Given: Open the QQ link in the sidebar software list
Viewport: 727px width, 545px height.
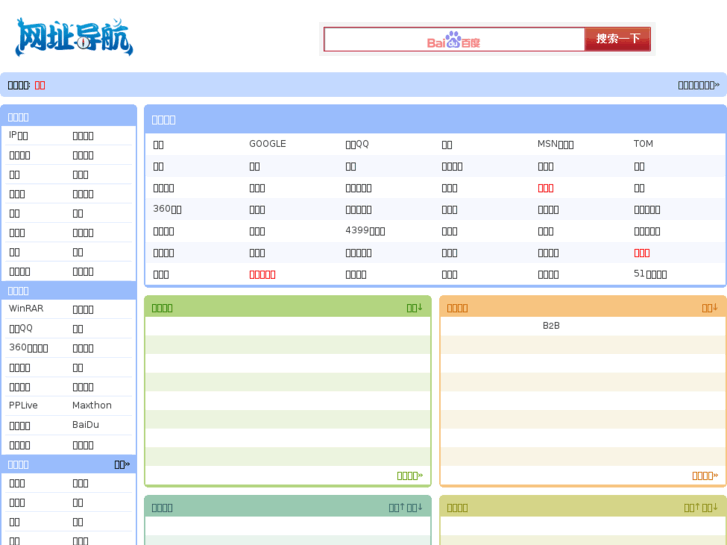Looking at the screenshot, I should [21, 328].
